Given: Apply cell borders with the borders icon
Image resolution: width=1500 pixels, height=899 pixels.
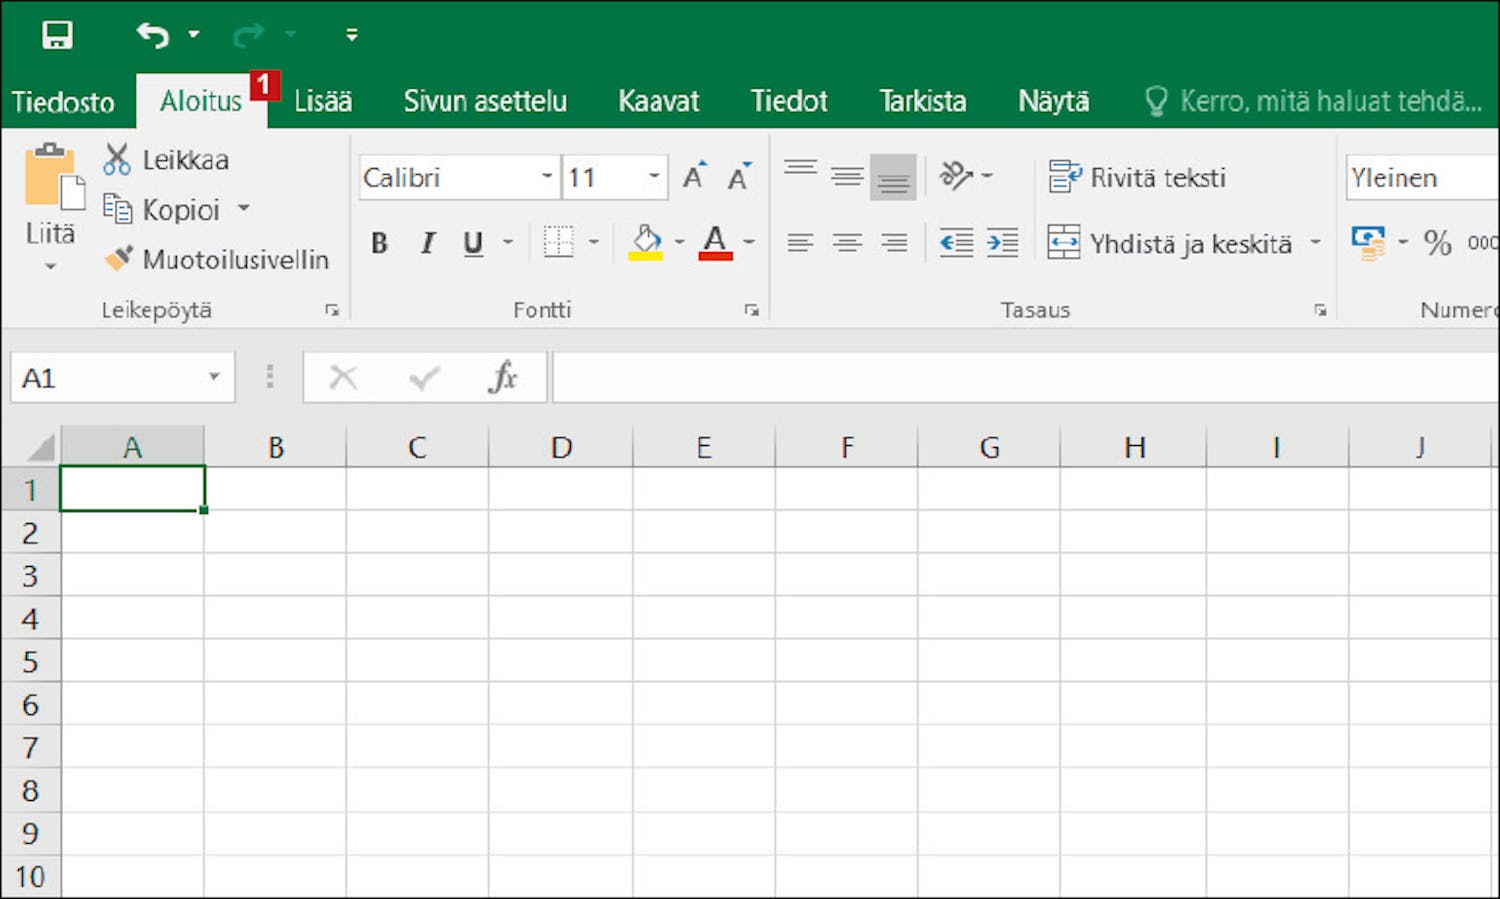Looking at the screenshot, I should click(558, 242).
